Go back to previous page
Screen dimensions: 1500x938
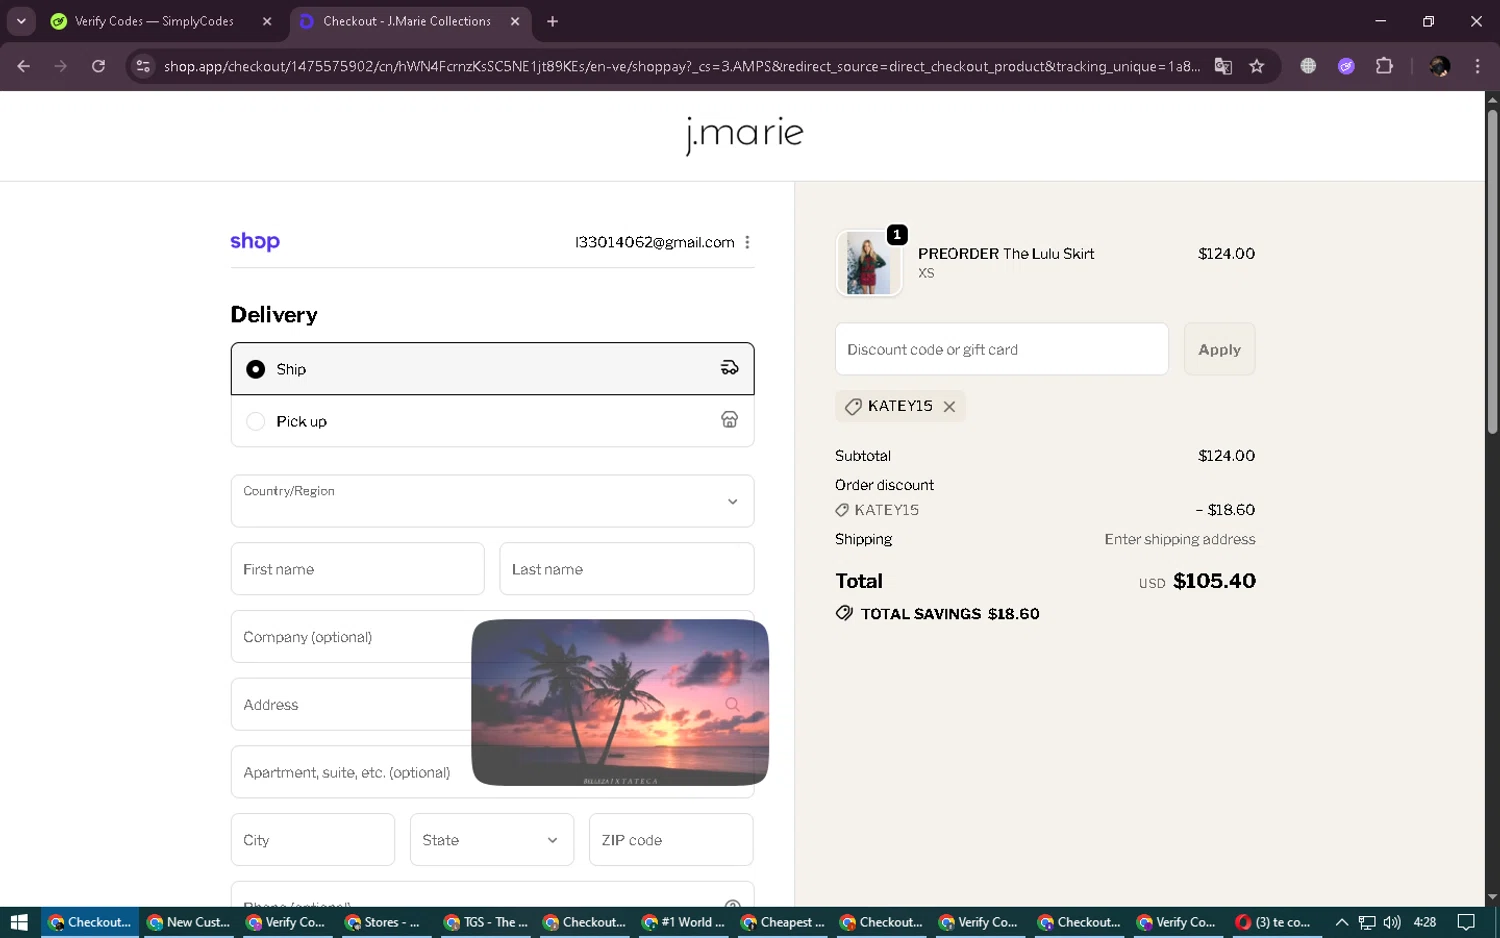[23, 66]
